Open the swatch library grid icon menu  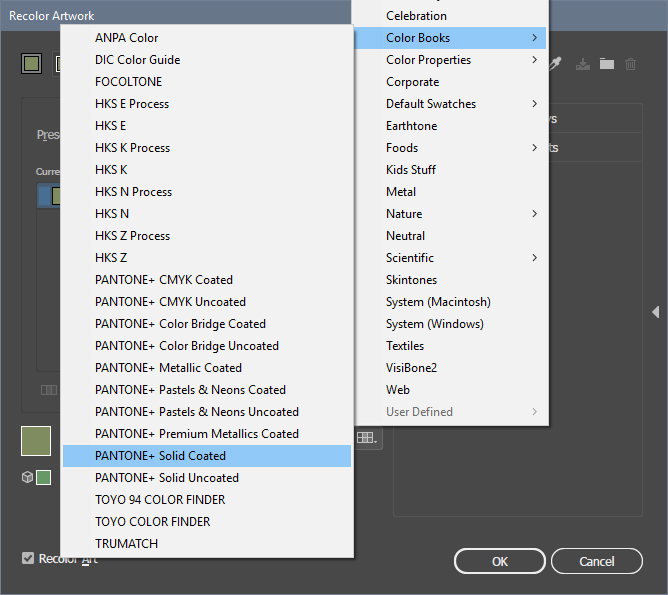[x=367, y=438]
